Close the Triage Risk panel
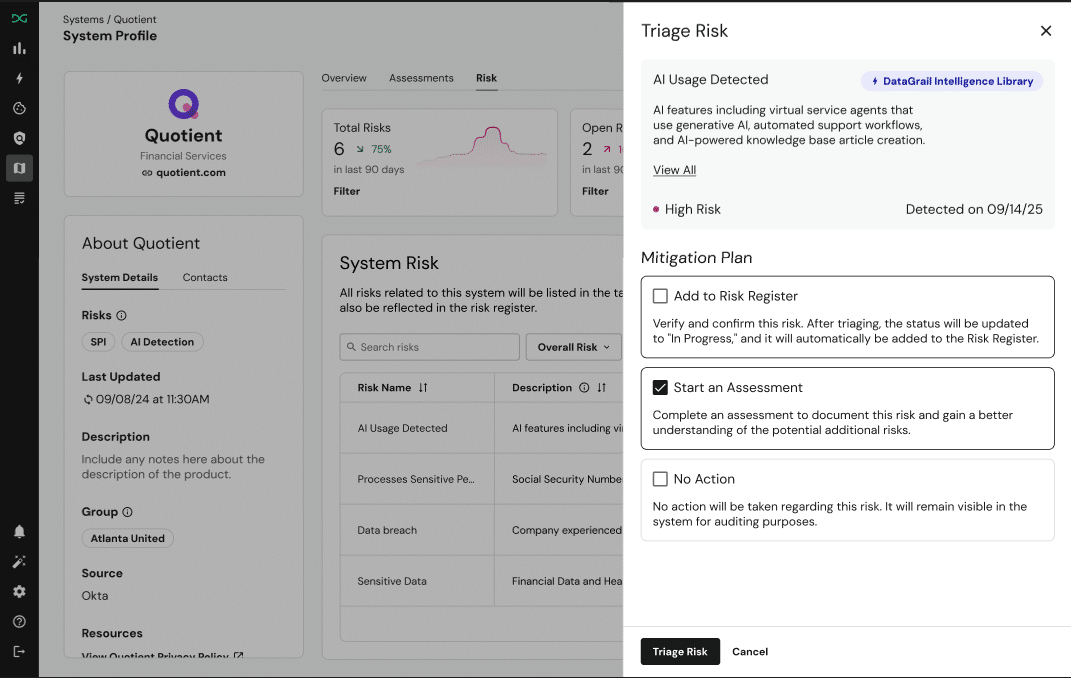Screen dimensions: 1071x678 (1046, 31)
